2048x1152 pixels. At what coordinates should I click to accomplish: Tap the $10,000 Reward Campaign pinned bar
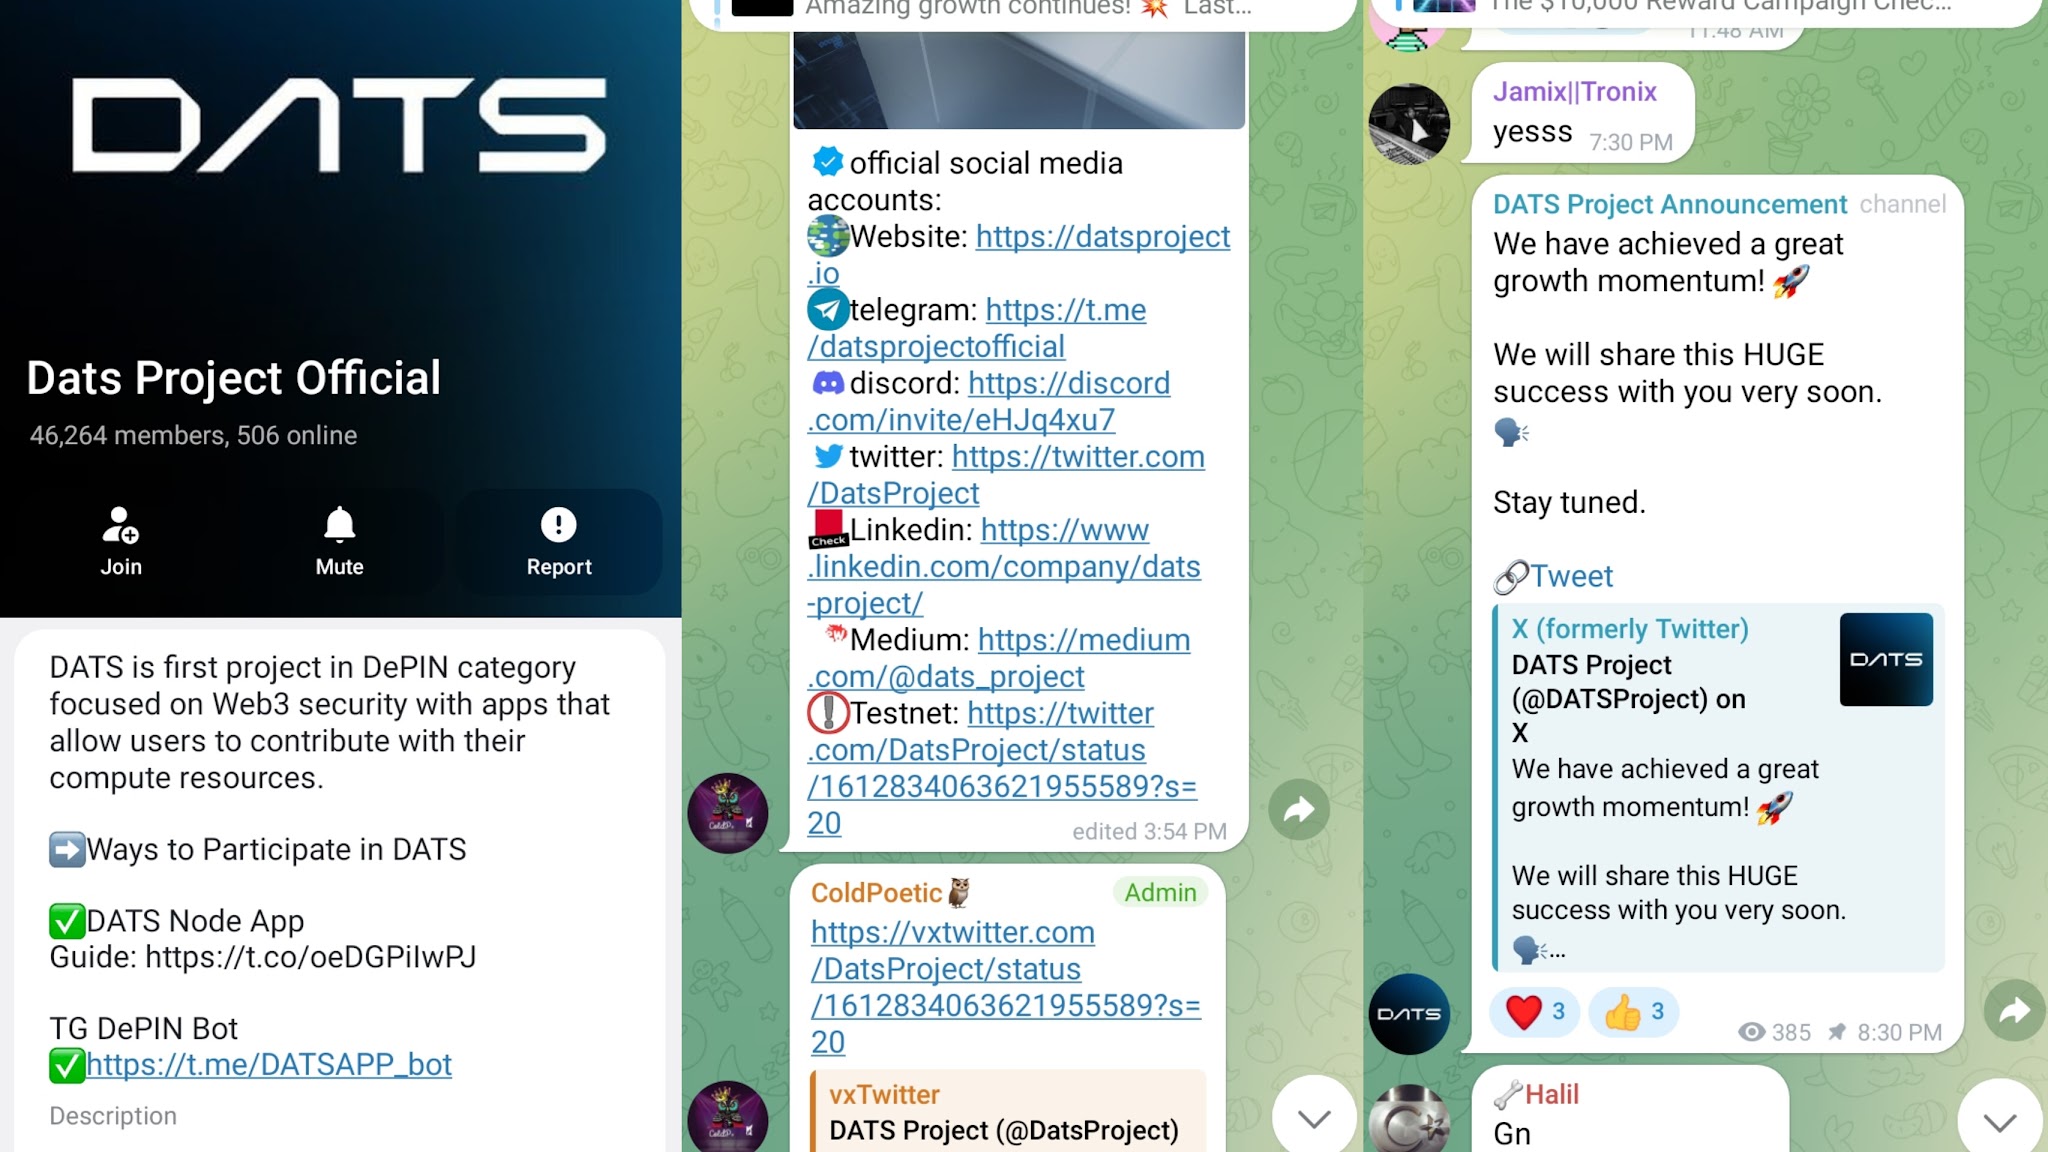(x=1704, y=12)
